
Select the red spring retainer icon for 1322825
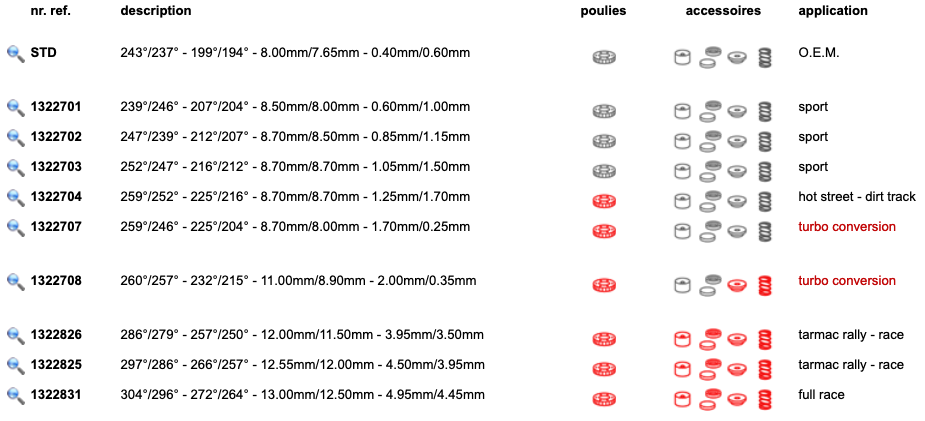click(x=737, y=370)
